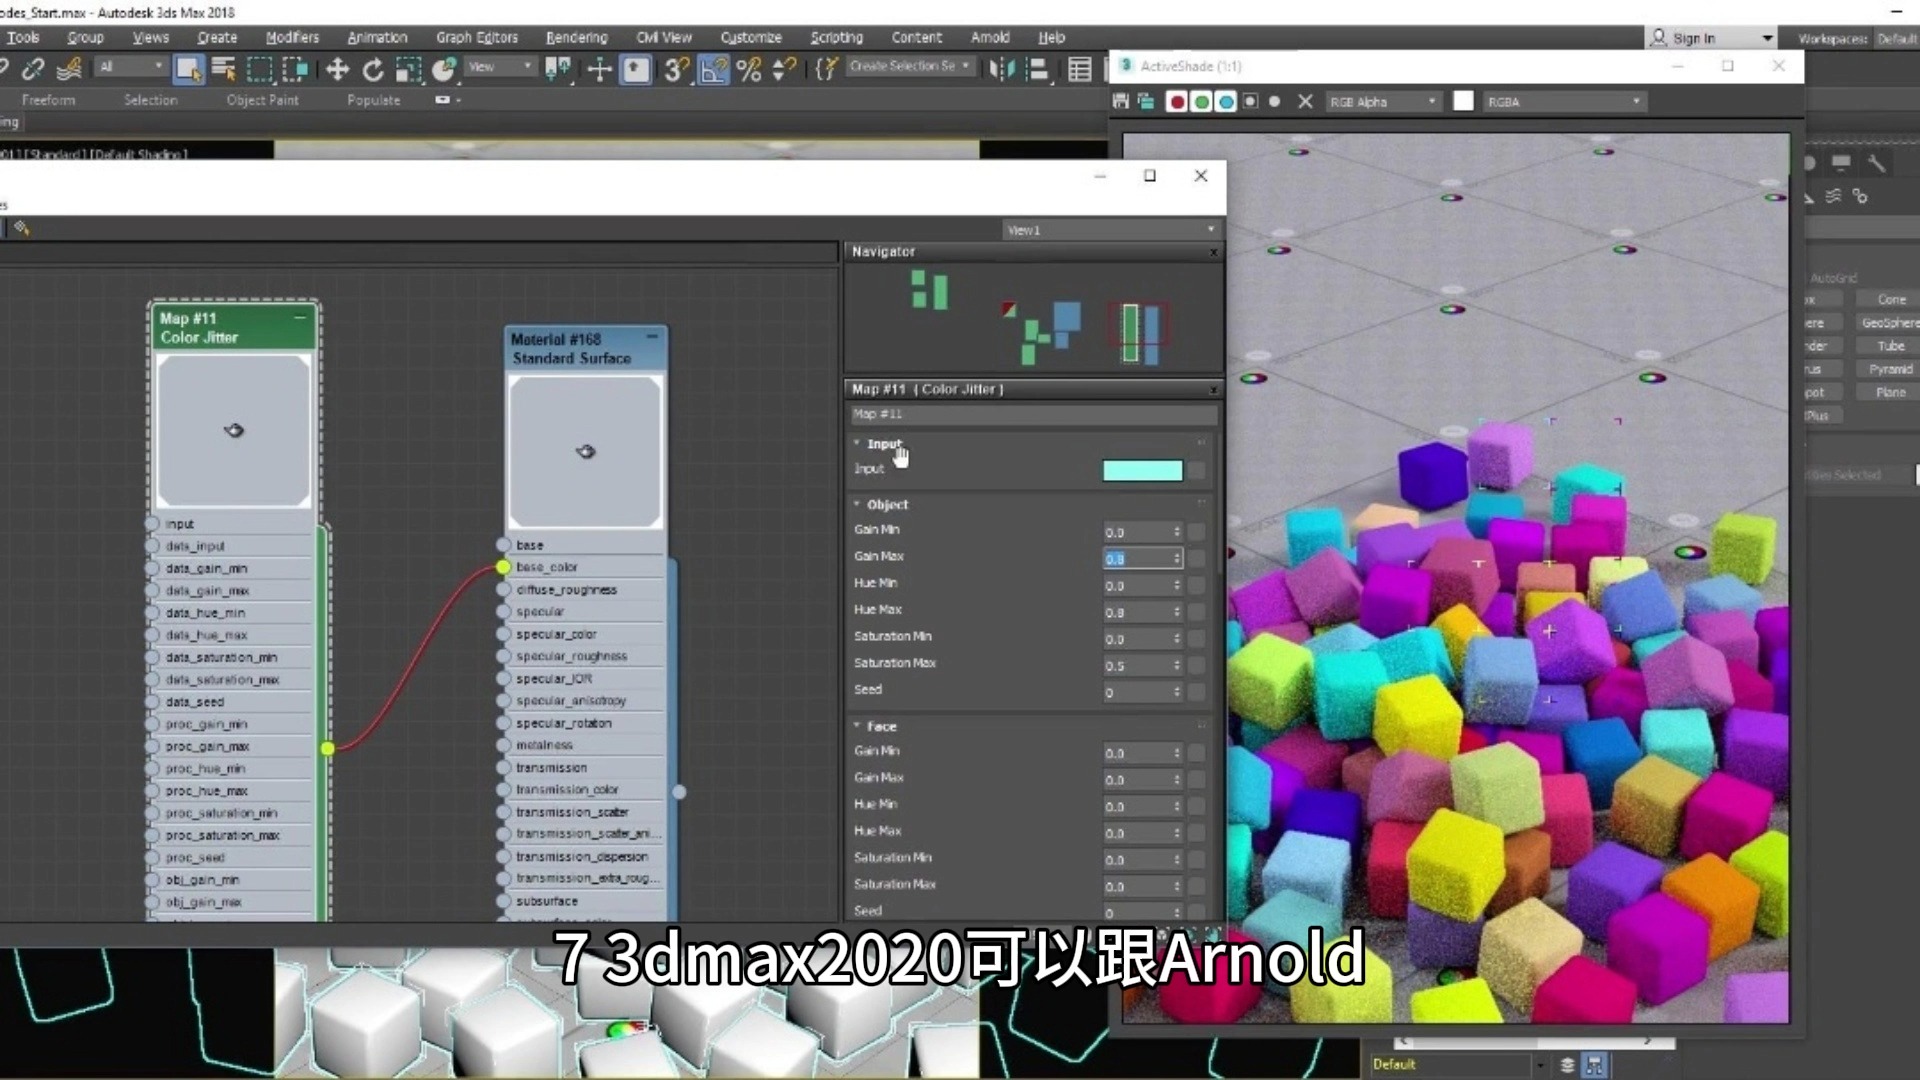
Task: Toggle blue channel in ActiveShade
Action: click(1226, 101)
